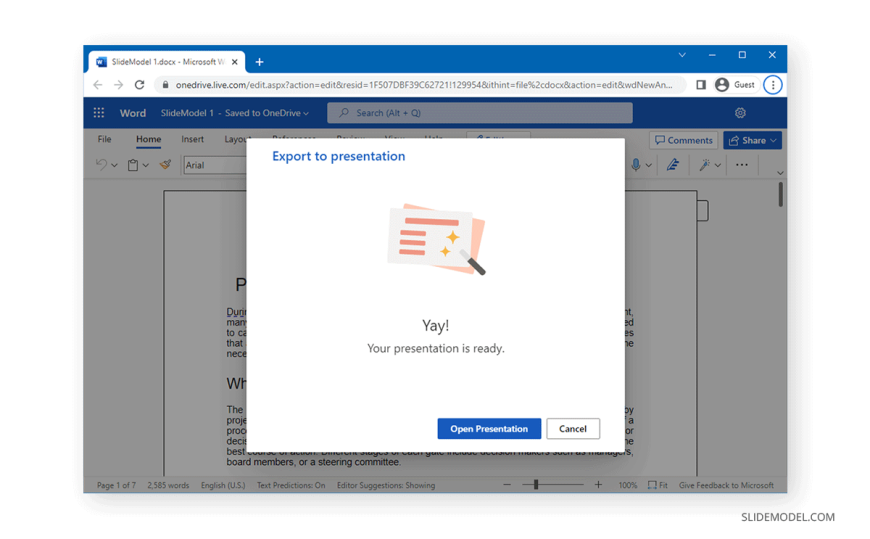This screenshot has width=870, height=539.
Task: Open the browser side panel icon
Action: [x=701, y=85]
